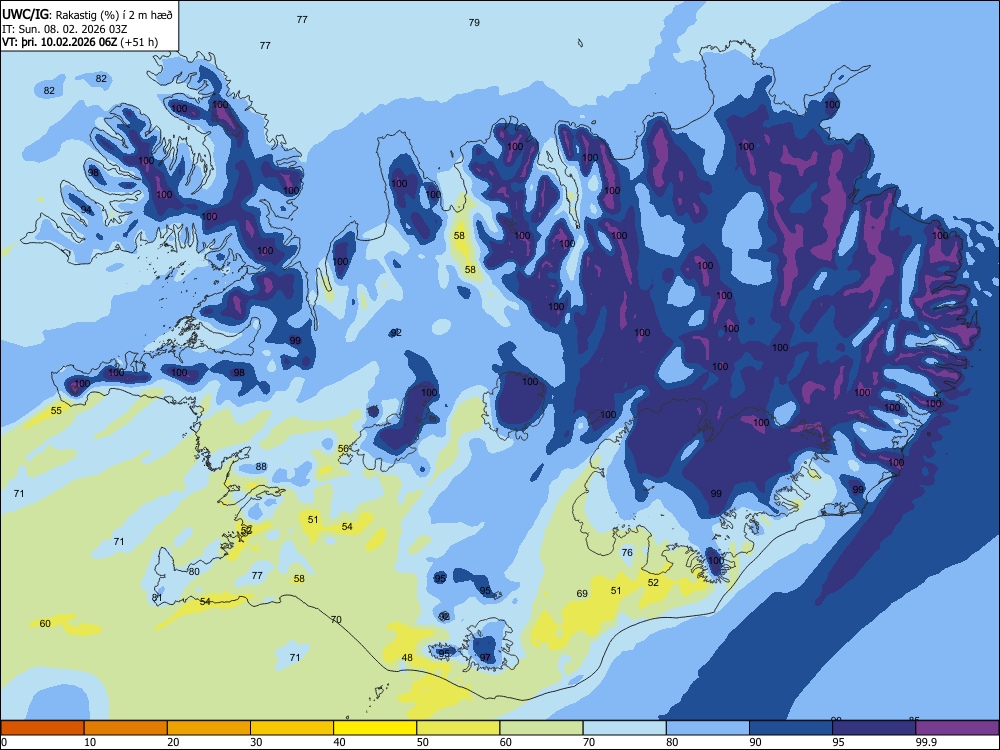The image size is (1000, 750).
Task: Click the map value '81' on the southwest peninsula
Action: point(158,598)
